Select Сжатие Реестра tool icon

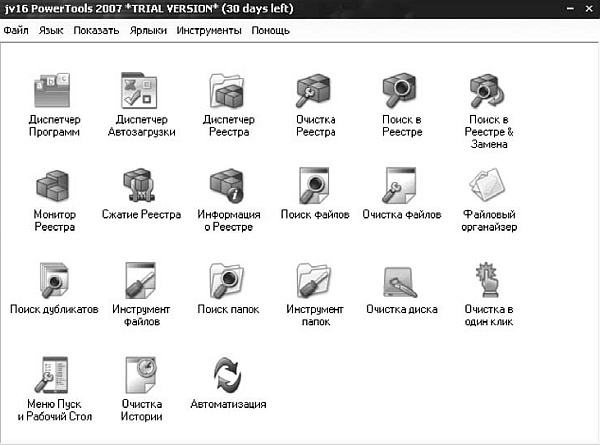point(140,185)
